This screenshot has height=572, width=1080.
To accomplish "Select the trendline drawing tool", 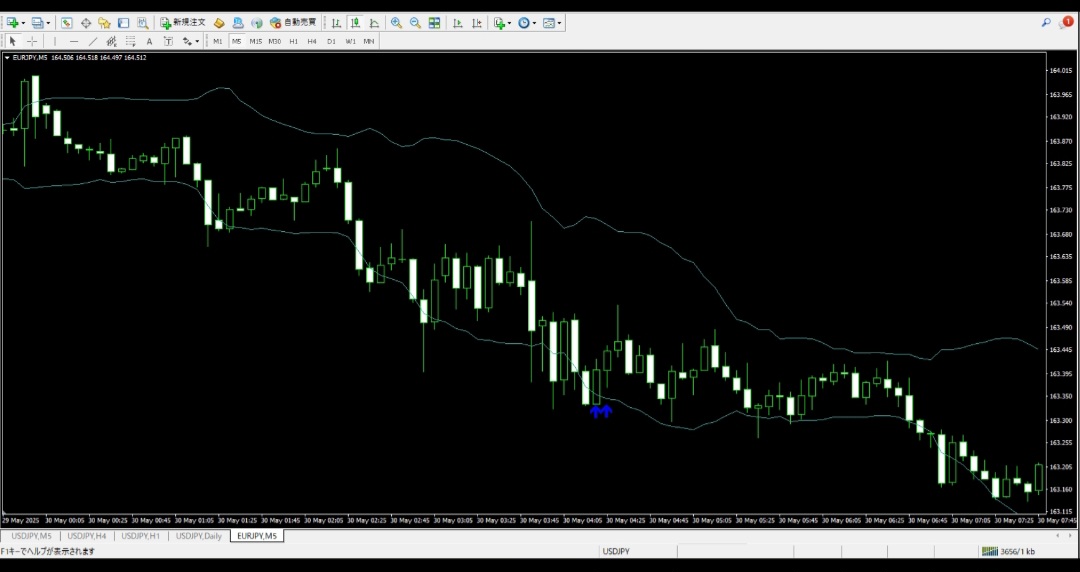I will [x=93, y=41].
